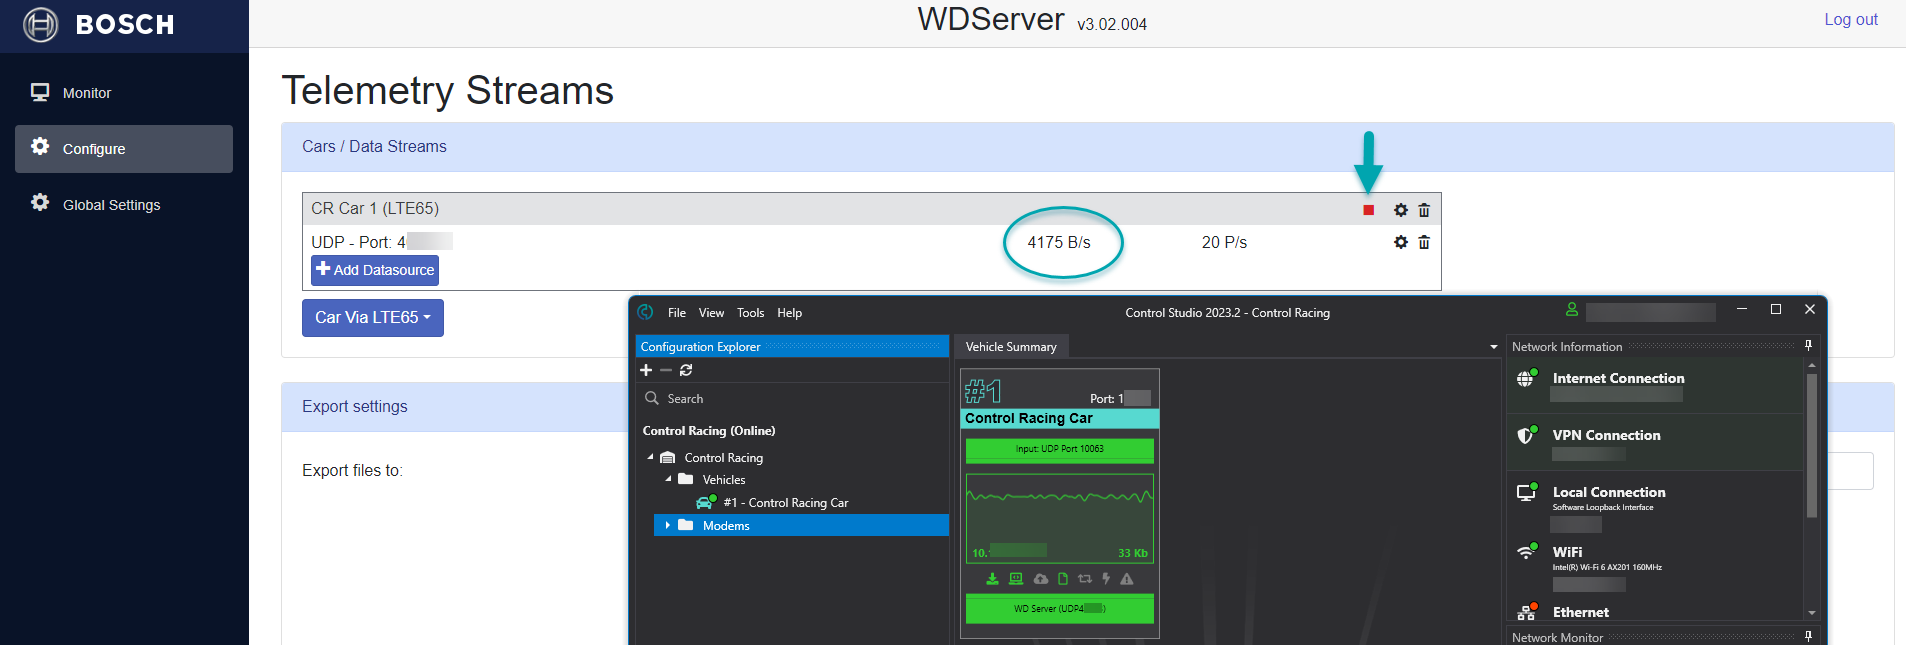Click the laptop status icon on vehicle card
The width and height of the screenshot is (1906, 645).
click(1016, 579)
